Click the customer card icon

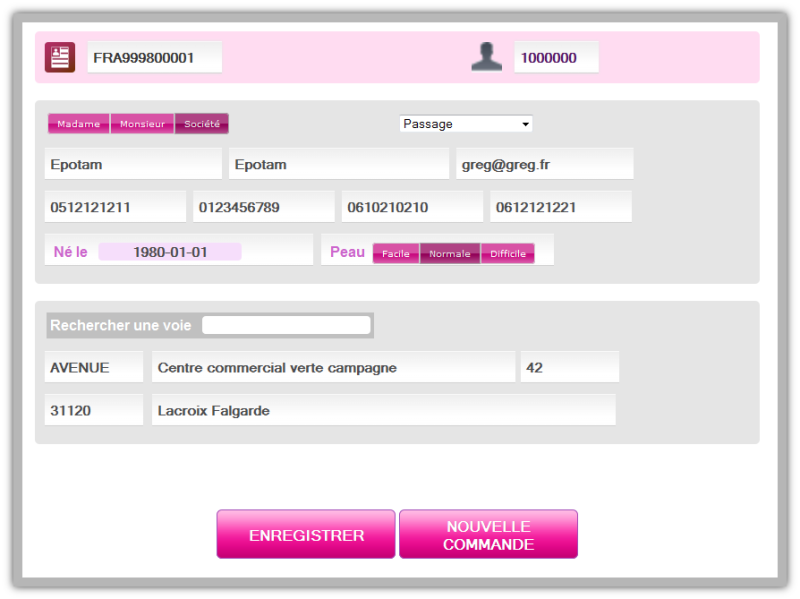[x=60, y=57]
